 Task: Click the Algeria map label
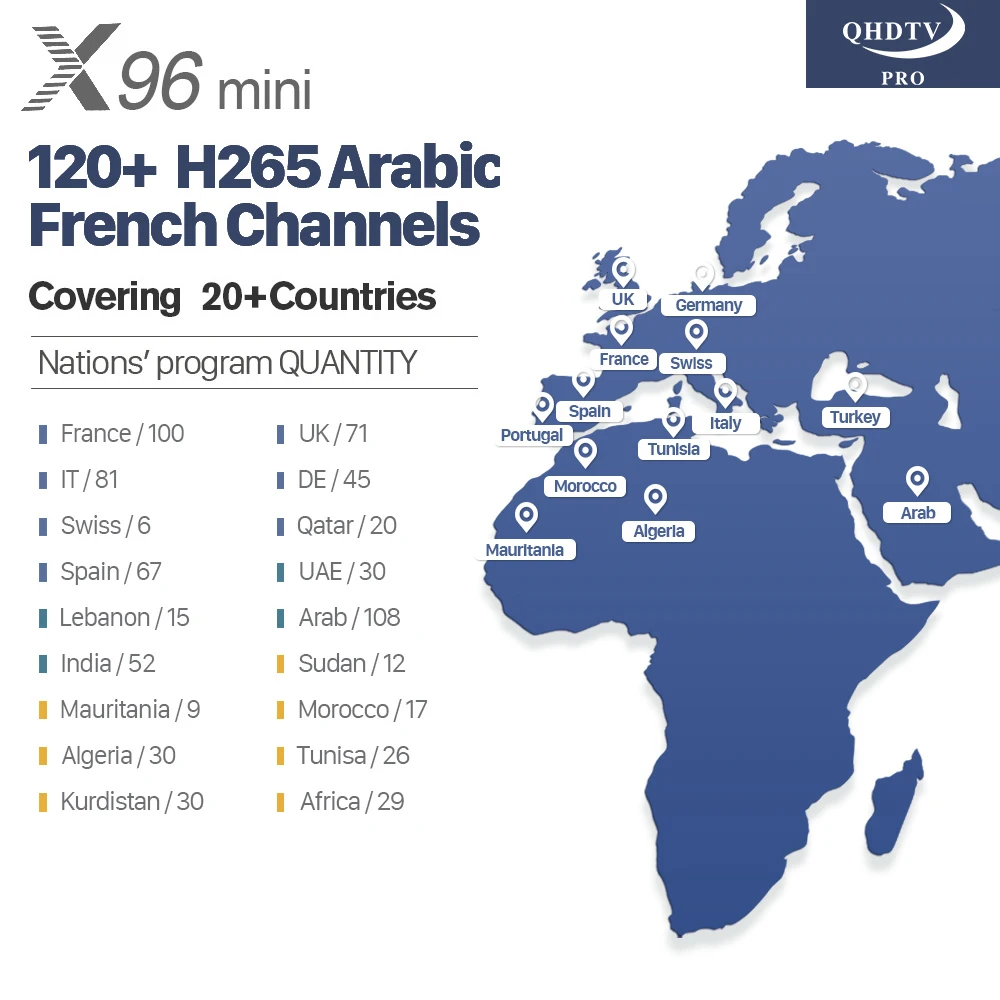(x=659, y=531)
